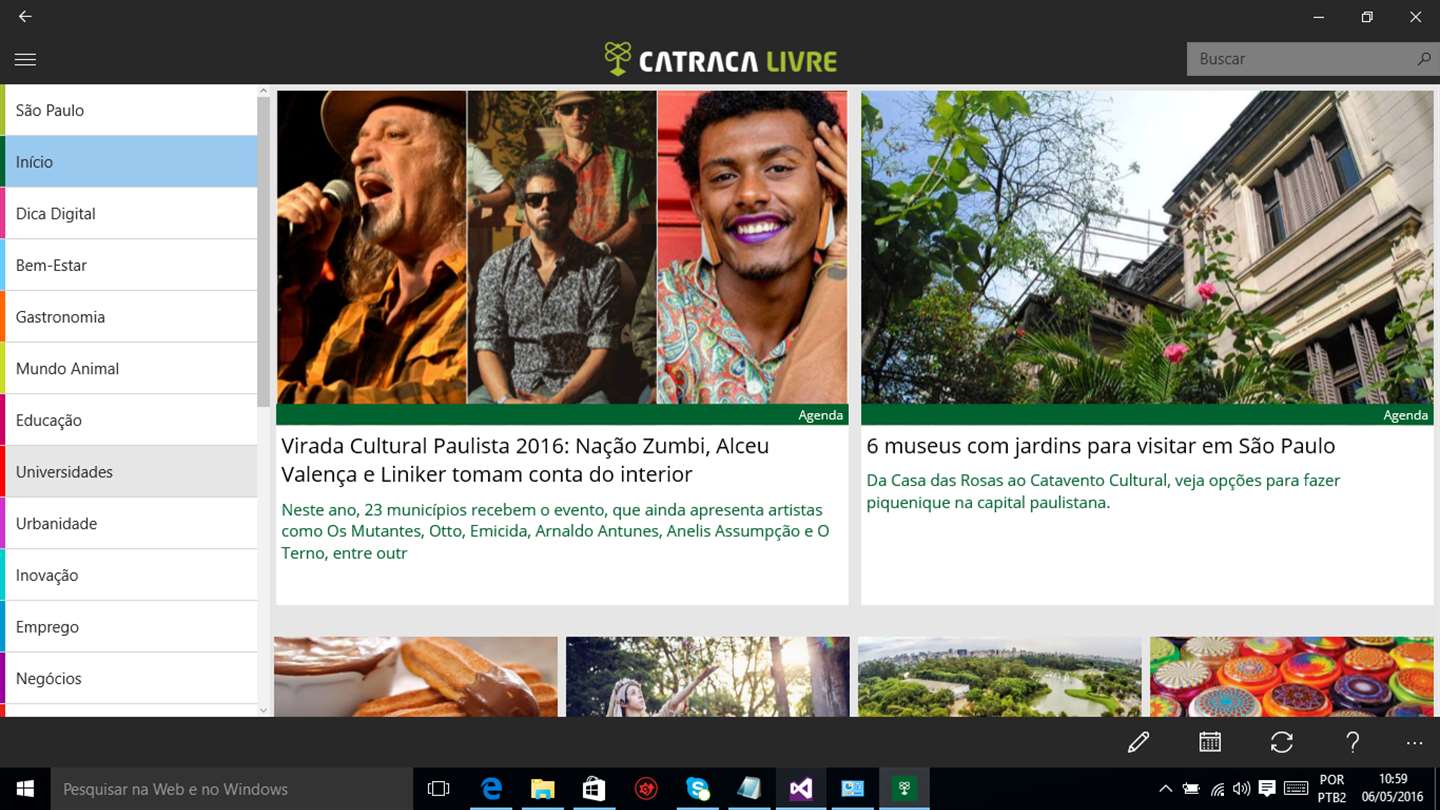Open the touch keyboard tray icon
This screenshot has height=810, width=1440.
[1295, 789]
